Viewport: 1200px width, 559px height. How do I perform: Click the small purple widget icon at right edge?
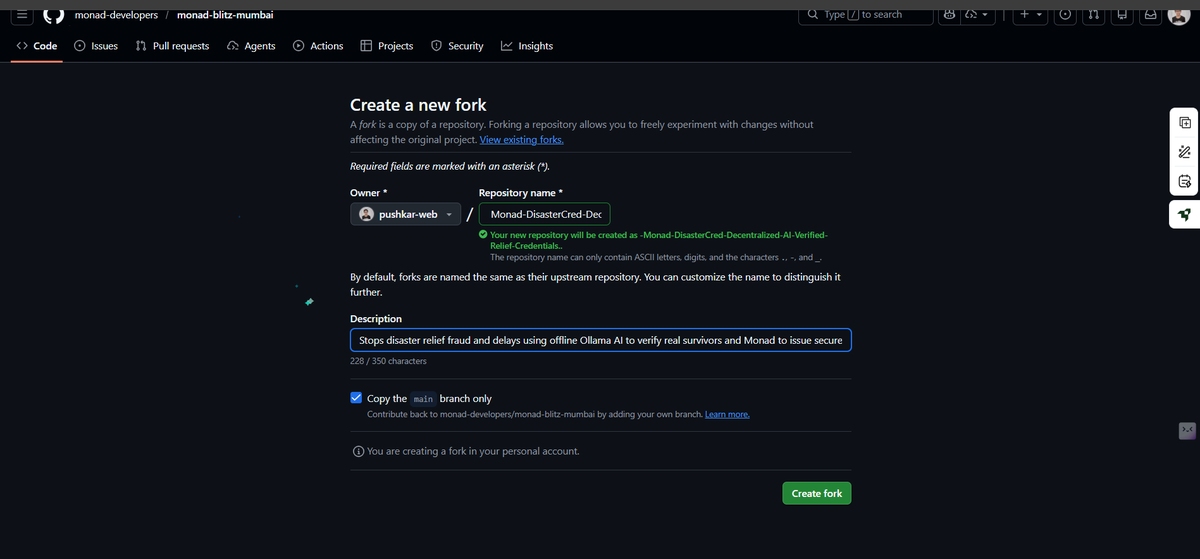point(1187,430)
